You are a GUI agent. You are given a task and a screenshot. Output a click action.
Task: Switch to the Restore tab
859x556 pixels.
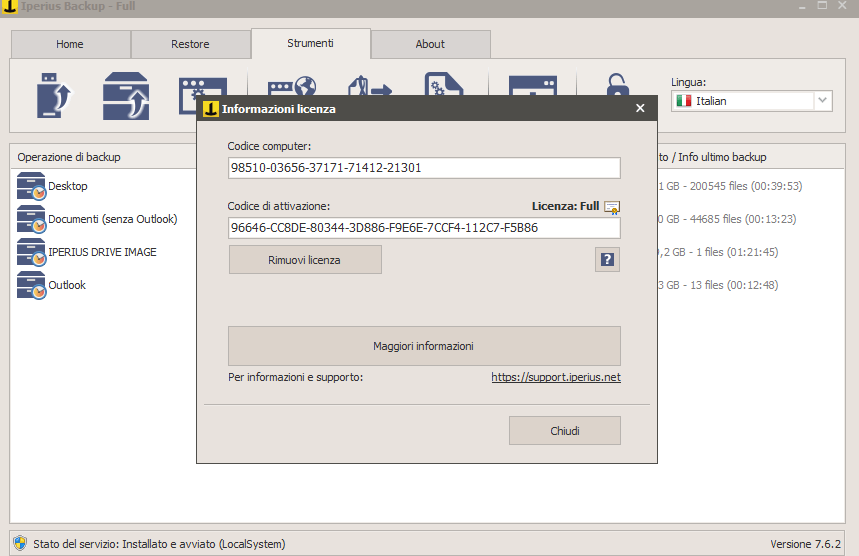190,44
